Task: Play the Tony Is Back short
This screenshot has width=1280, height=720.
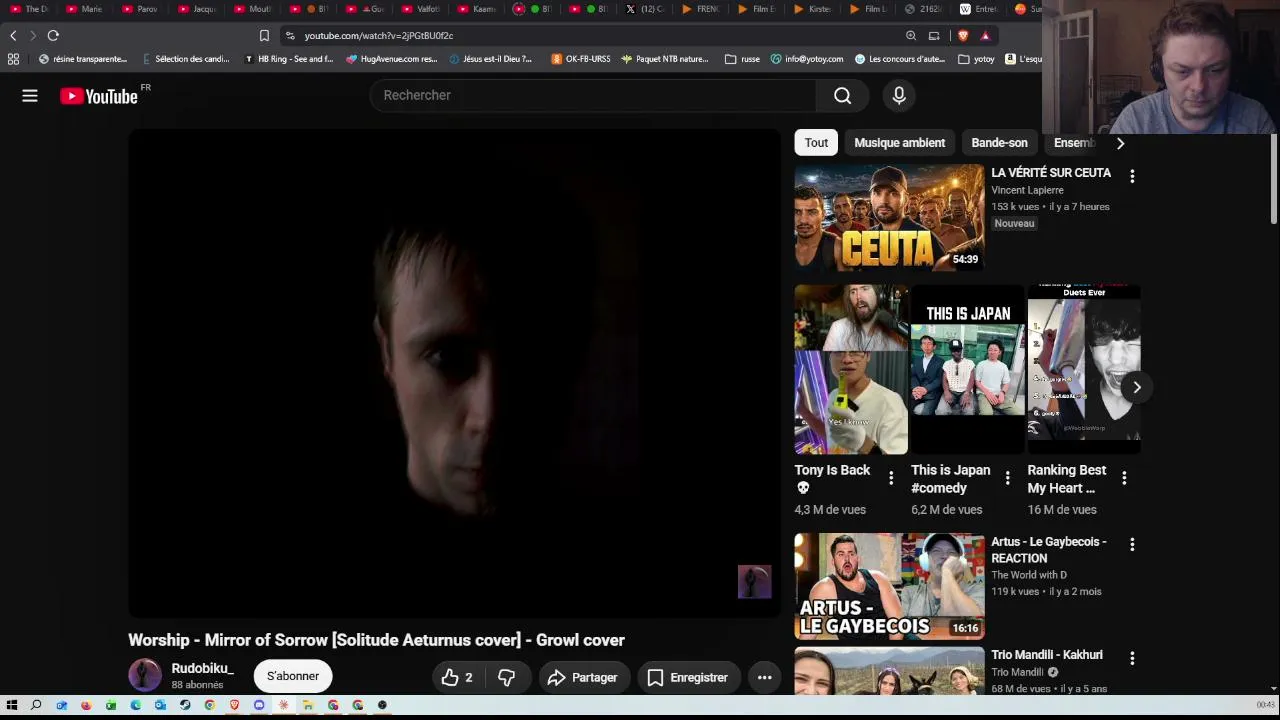Action: (x=851, y=370)
